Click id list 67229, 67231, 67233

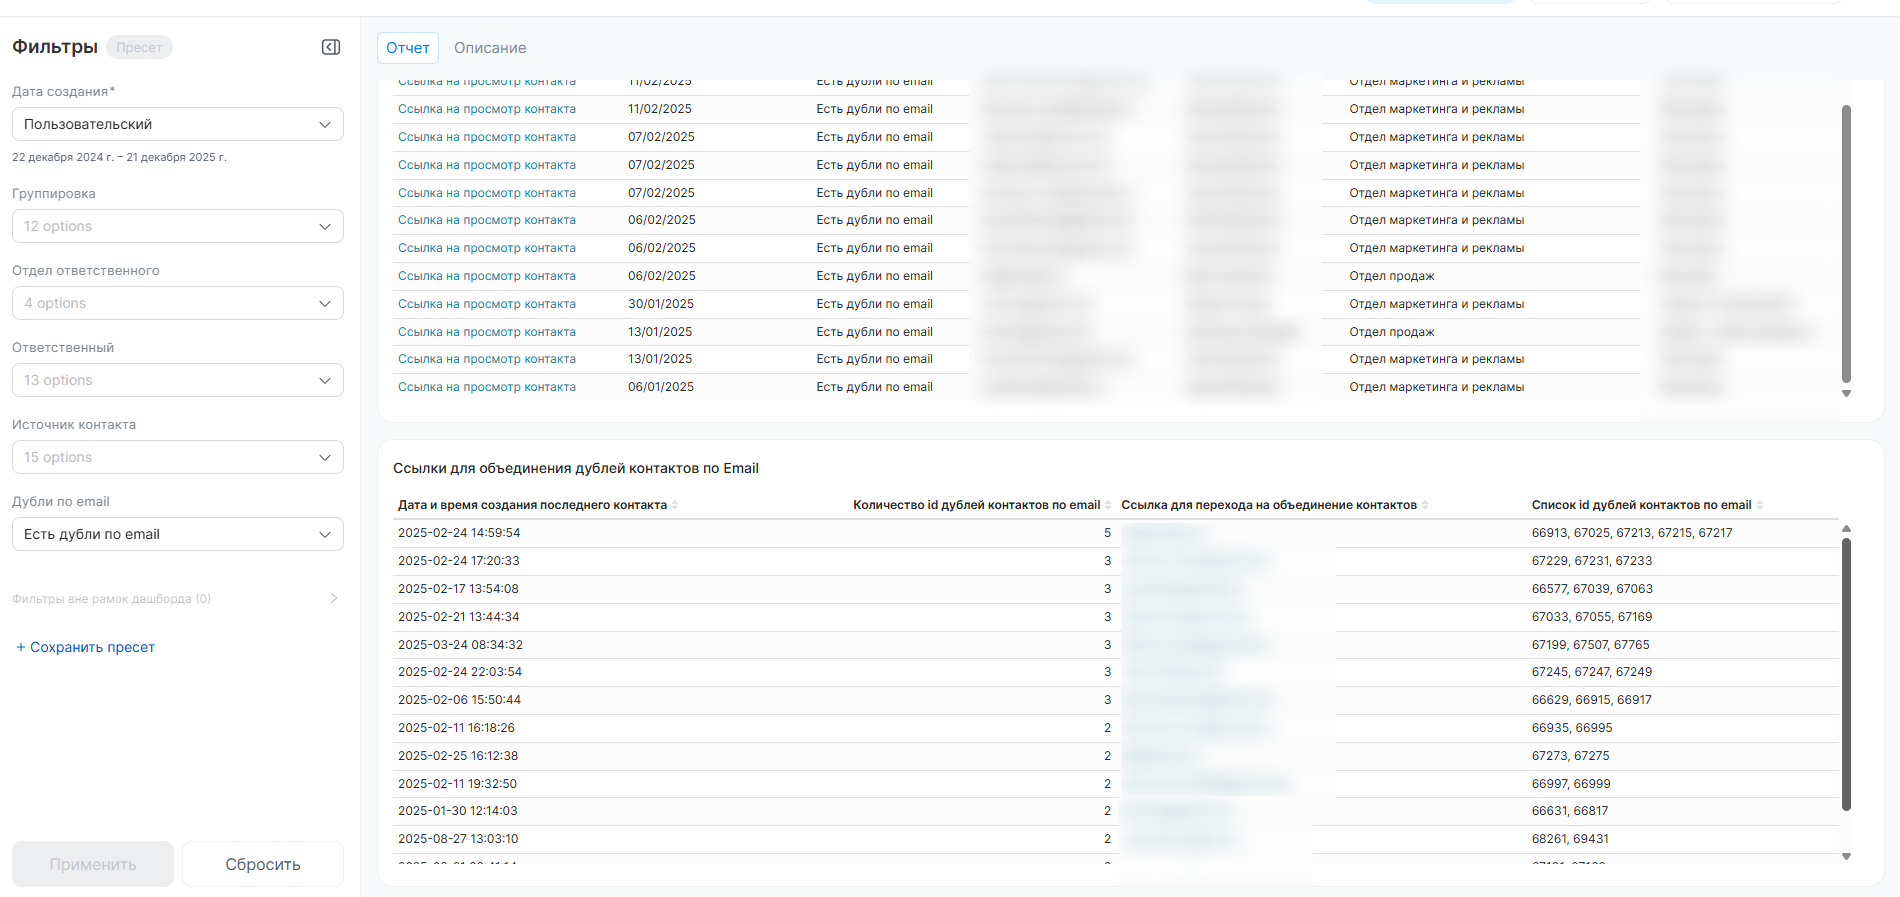pos(1592,561)
